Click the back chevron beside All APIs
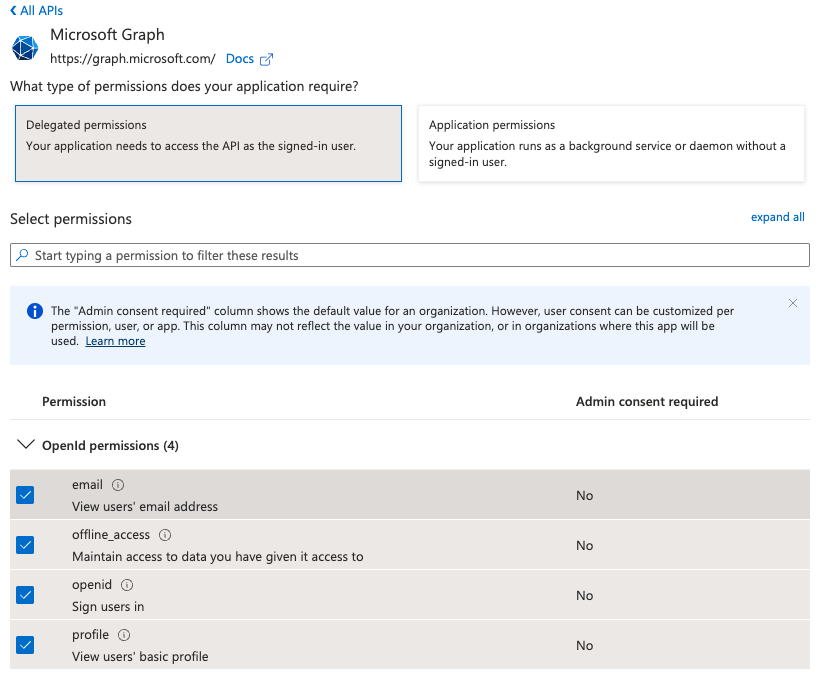The width and height of the screenshot is (819, 676). pos(14,10)
